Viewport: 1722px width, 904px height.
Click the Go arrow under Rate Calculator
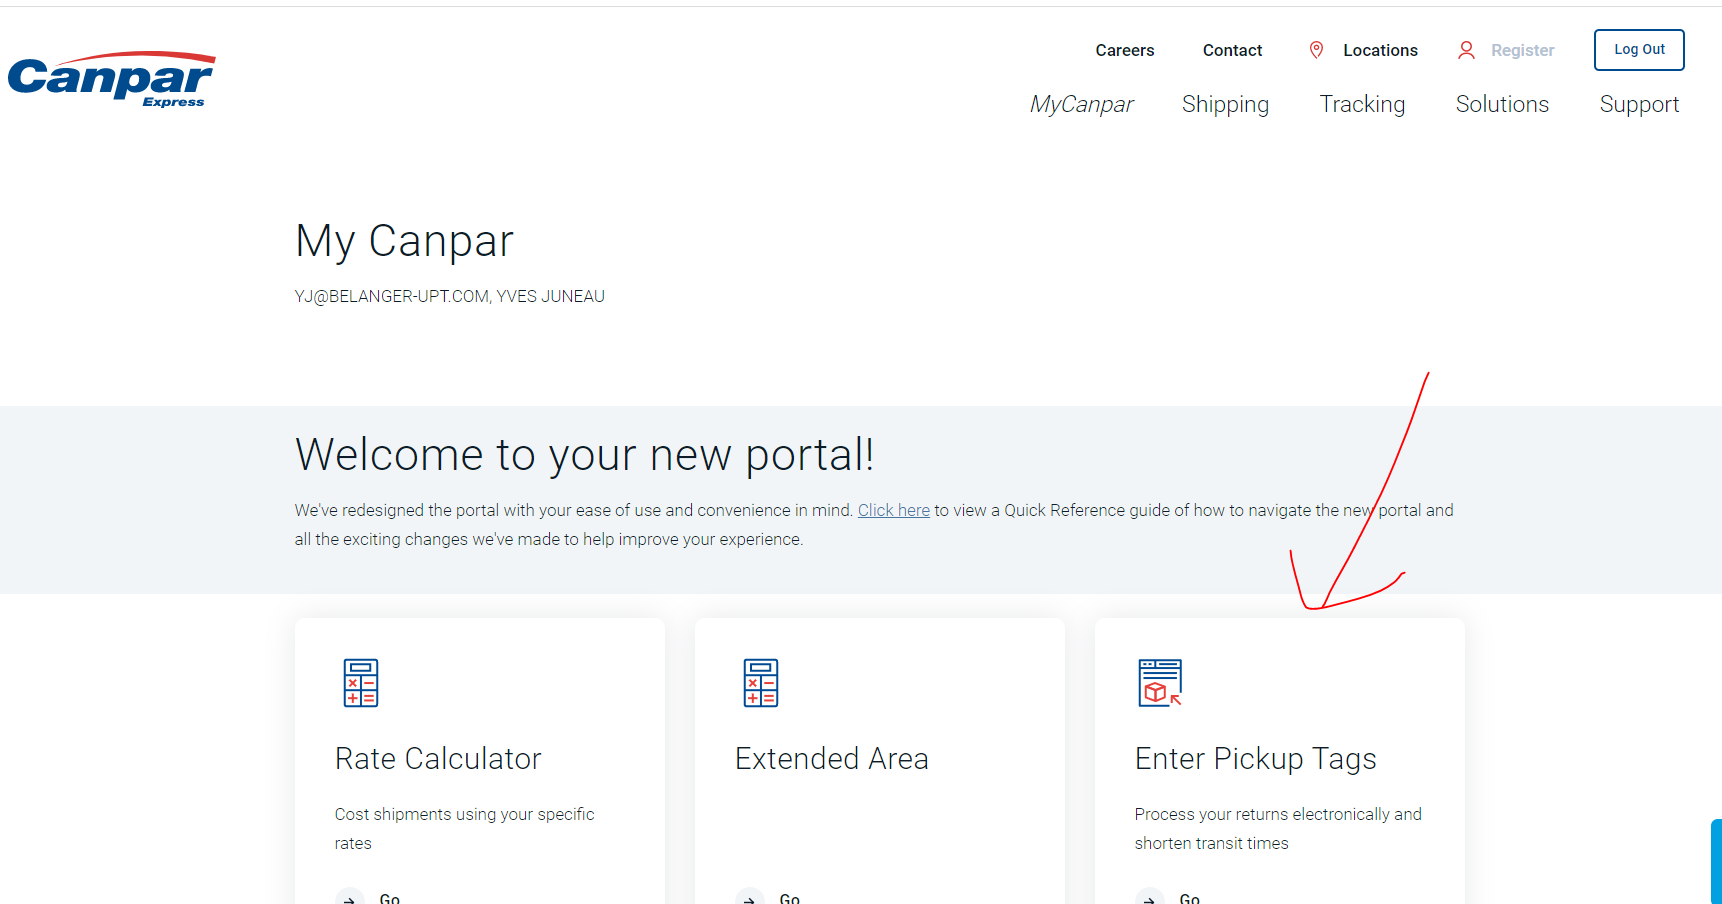click(x=349, y=897)
